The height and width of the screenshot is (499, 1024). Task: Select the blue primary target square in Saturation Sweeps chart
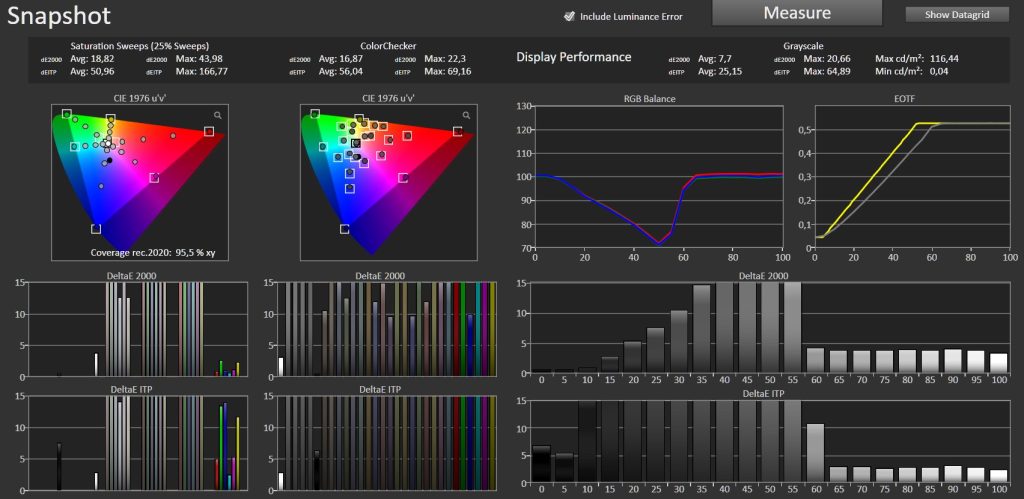click(96, 229)
